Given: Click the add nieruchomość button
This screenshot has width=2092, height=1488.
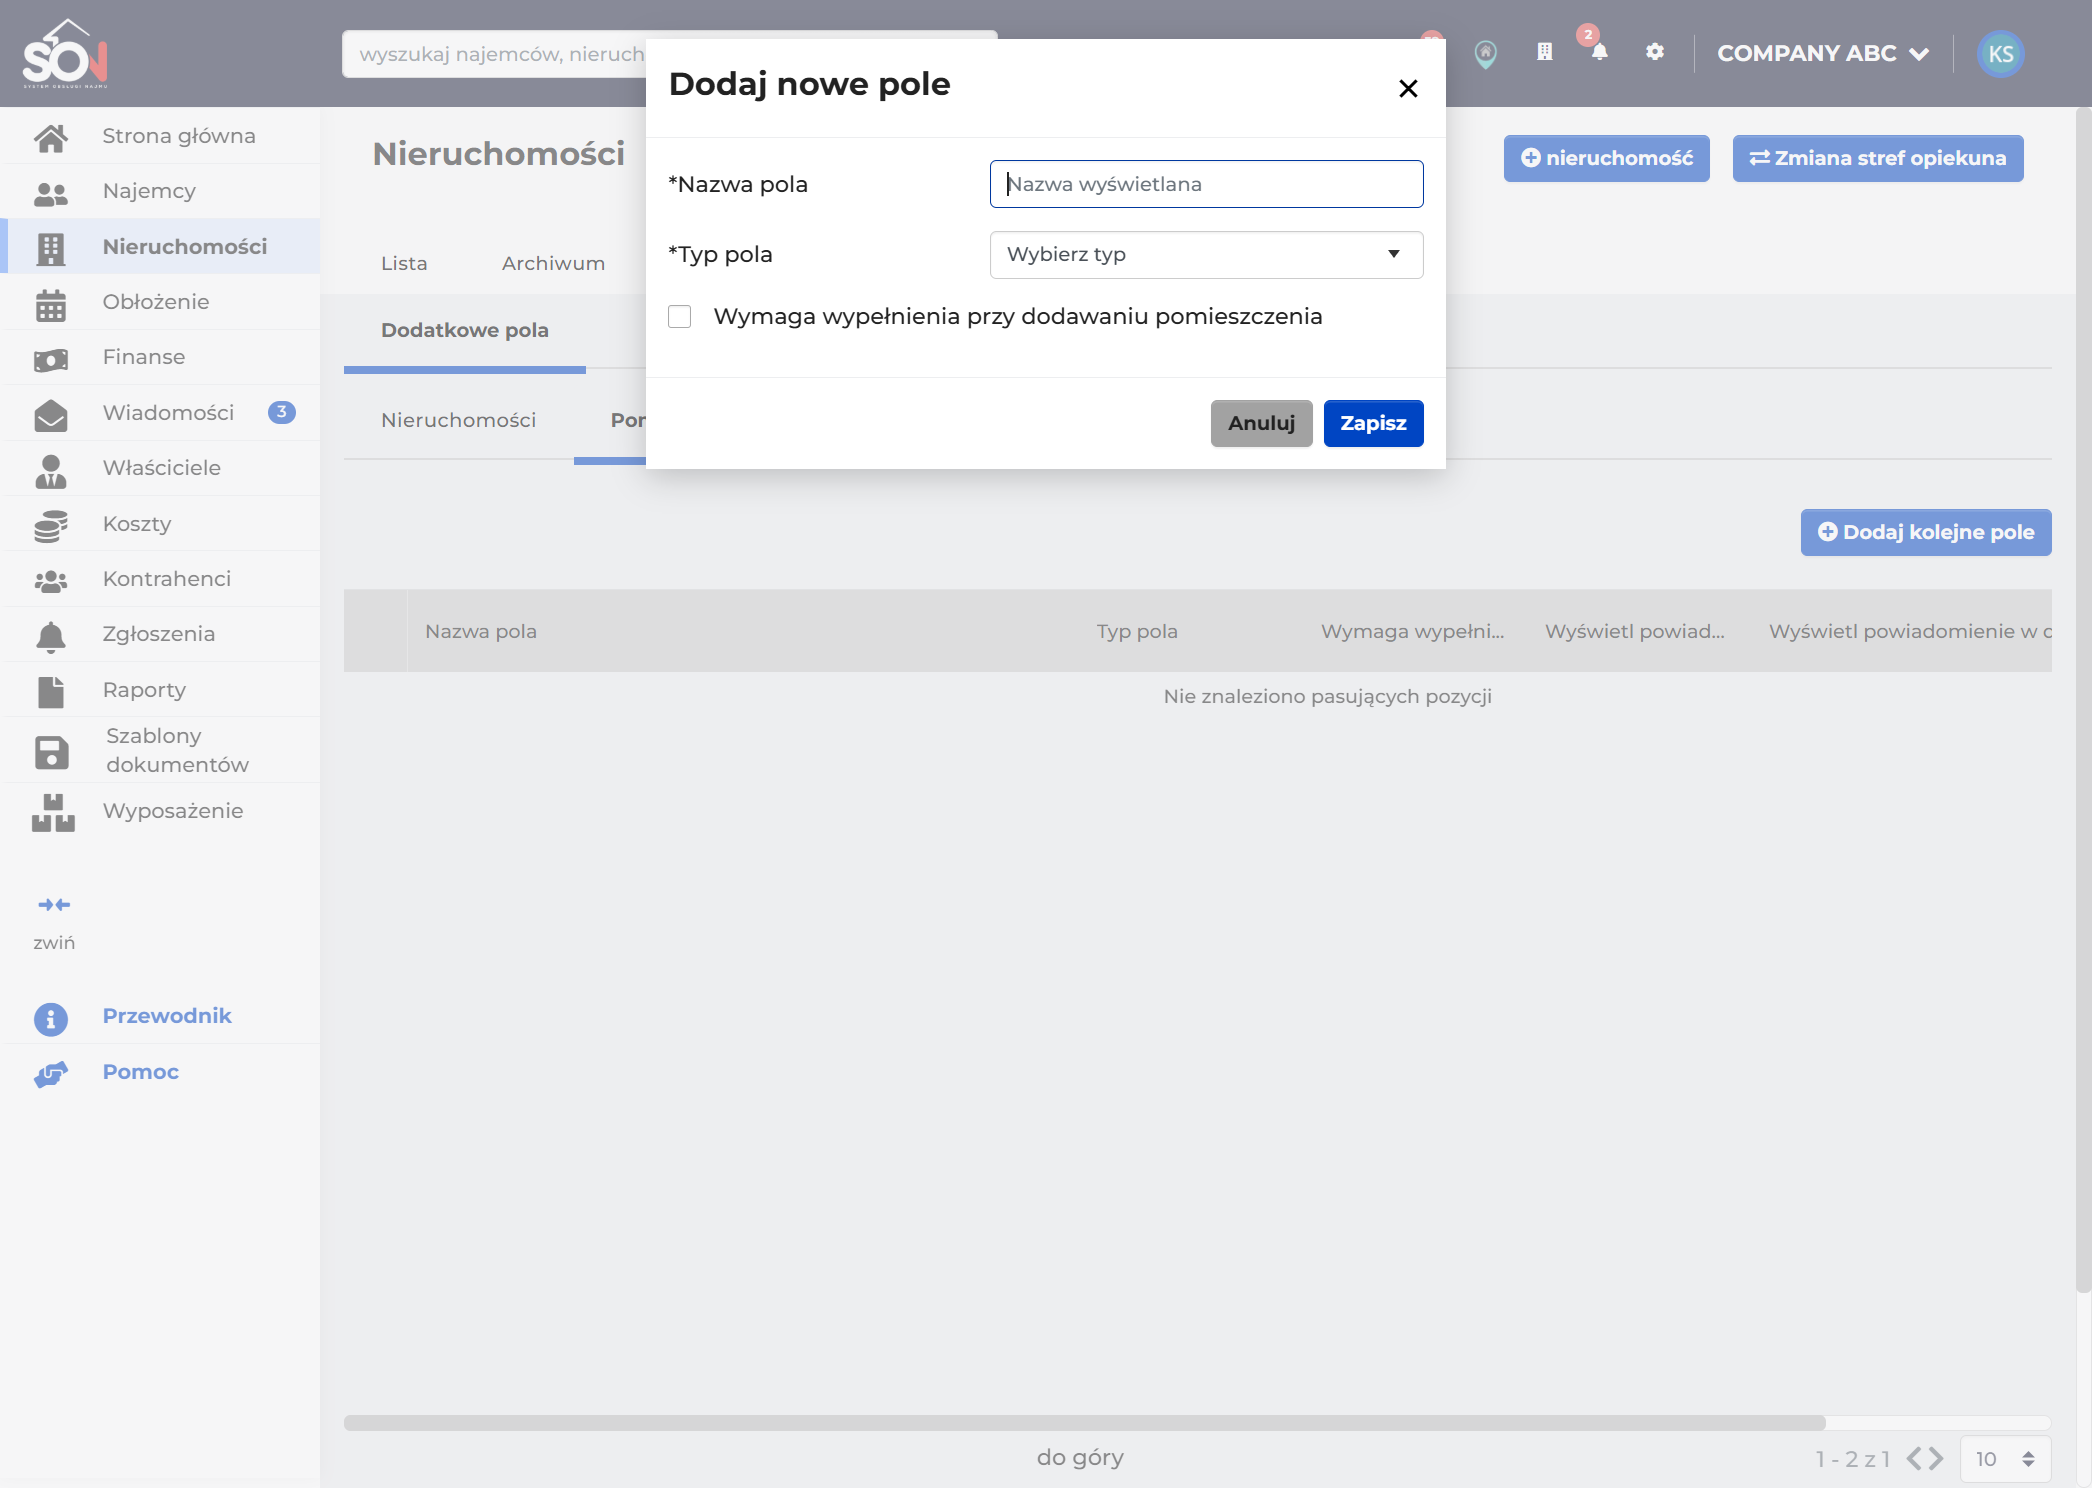Looking at the screenshot, I should click(x=1607, y=159).
